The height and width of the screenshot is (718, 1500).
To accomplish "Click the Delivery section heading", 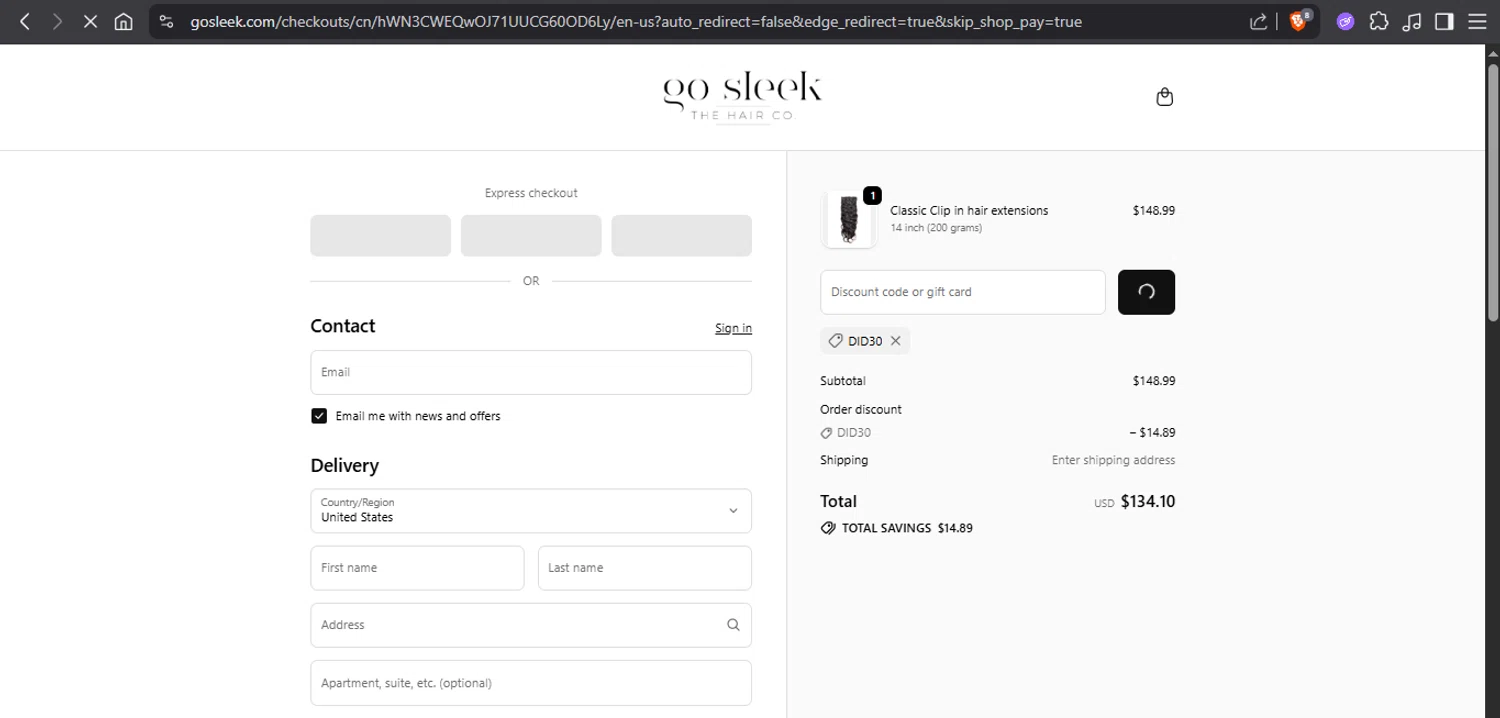I will tap(345, 466).
